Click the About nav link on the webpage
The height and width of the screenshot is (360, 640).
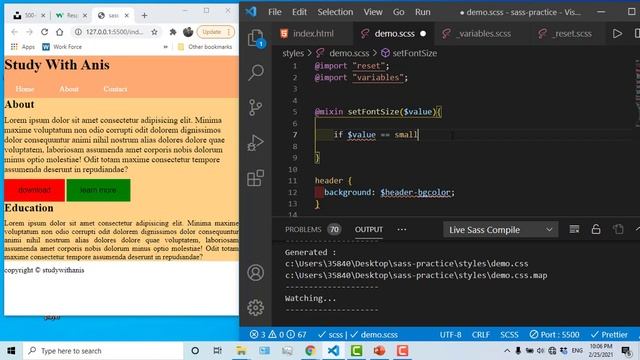(69, 89)
